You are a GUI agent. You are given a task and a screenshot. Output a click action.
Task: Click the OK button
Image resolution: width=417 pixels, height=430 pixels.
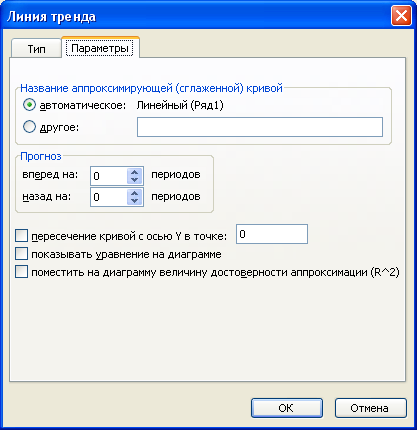click(287, 408)
